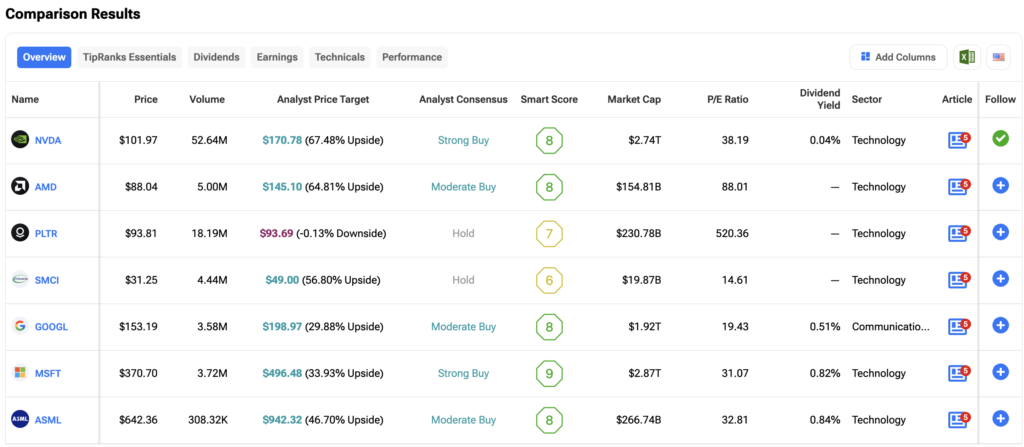Image resolution: width=1024 pixels, height=447 pixels.
Task: Click Smart Score 8 badge for NVDA
Action: (x=549, y=141)
